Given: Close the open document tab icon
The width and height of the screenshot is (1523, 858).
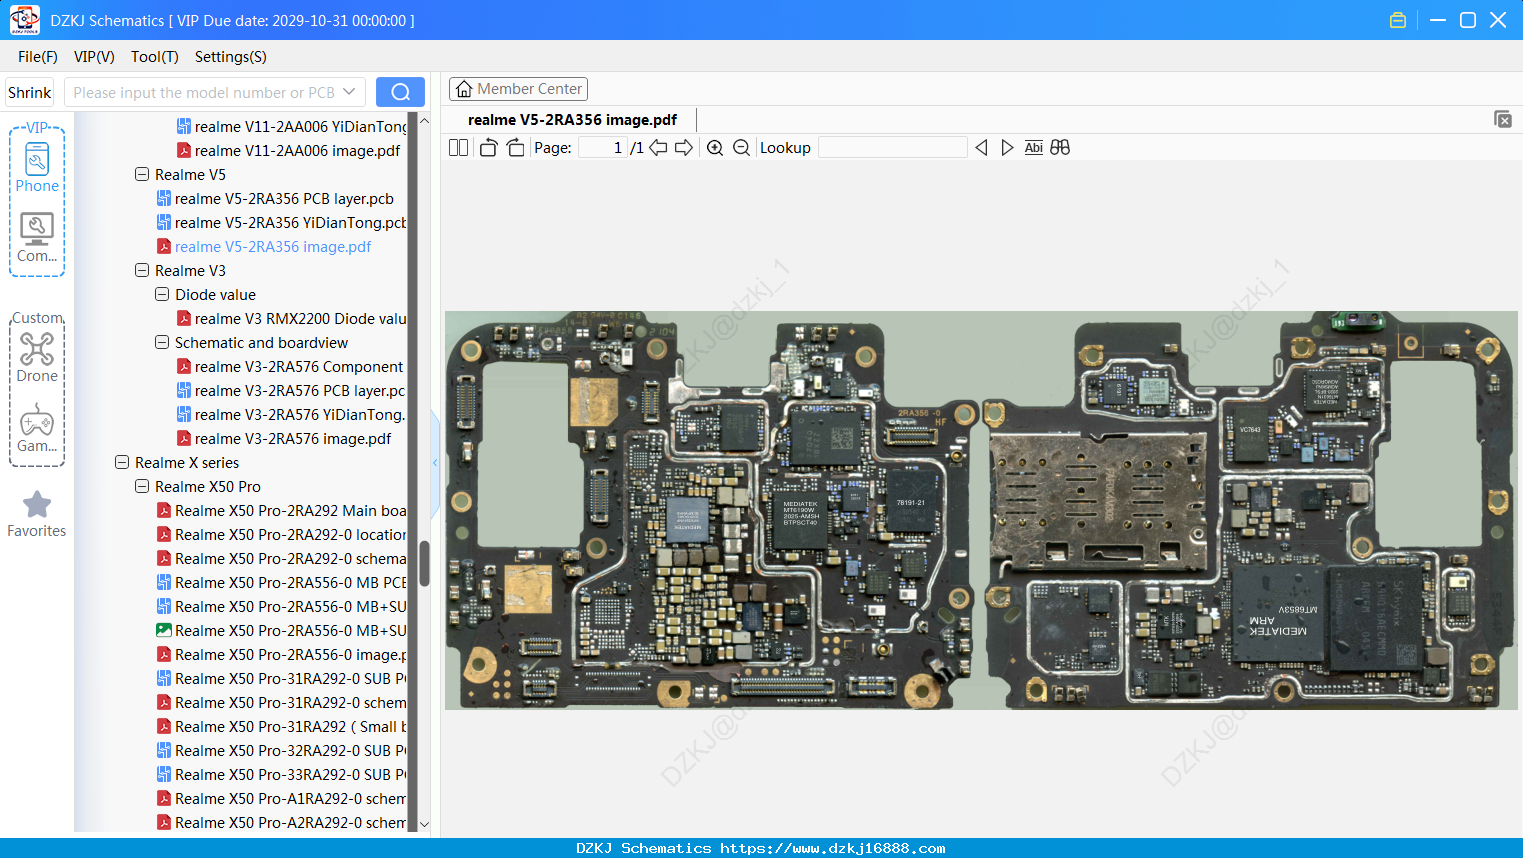Looking at the screenshot, I should click(1503, 119).
